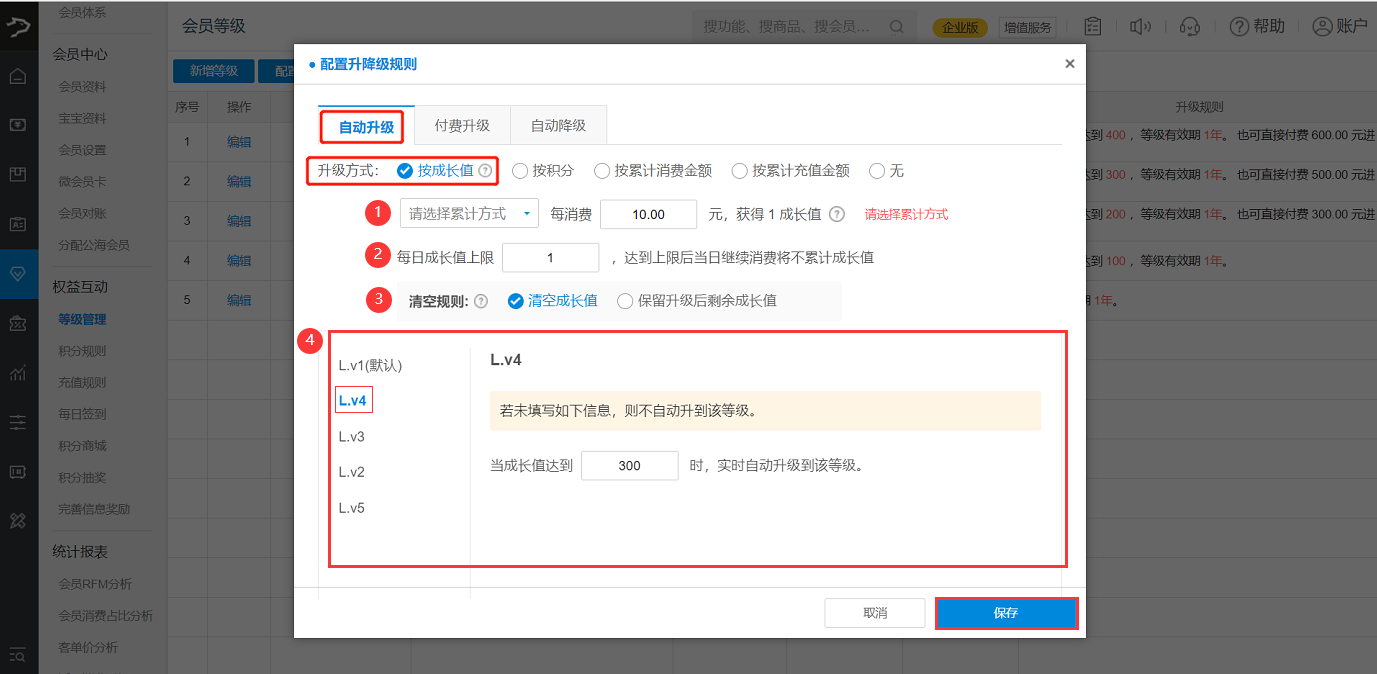This screenshot has width=1377, height=674.
Task: Open the clipboard checklist icon in the header
Action: point(1093,27)
